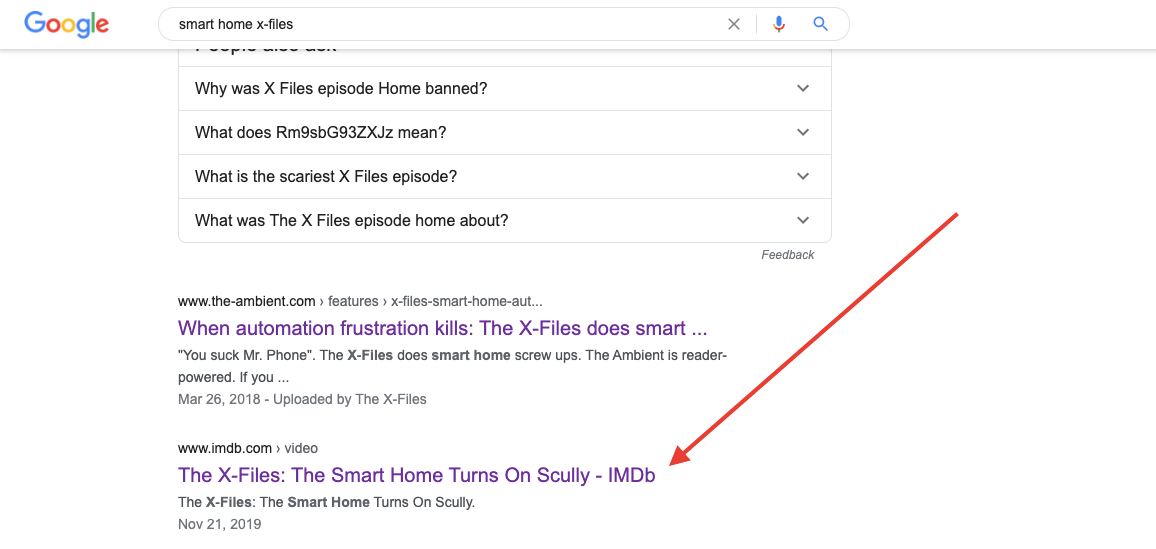Image resolution: width=1156 pixels, height=549 pixels.
Task: Click the 'Mar 26, 2018 - Uploaded by The X-Files' text
Action: (x=302, y=399)
